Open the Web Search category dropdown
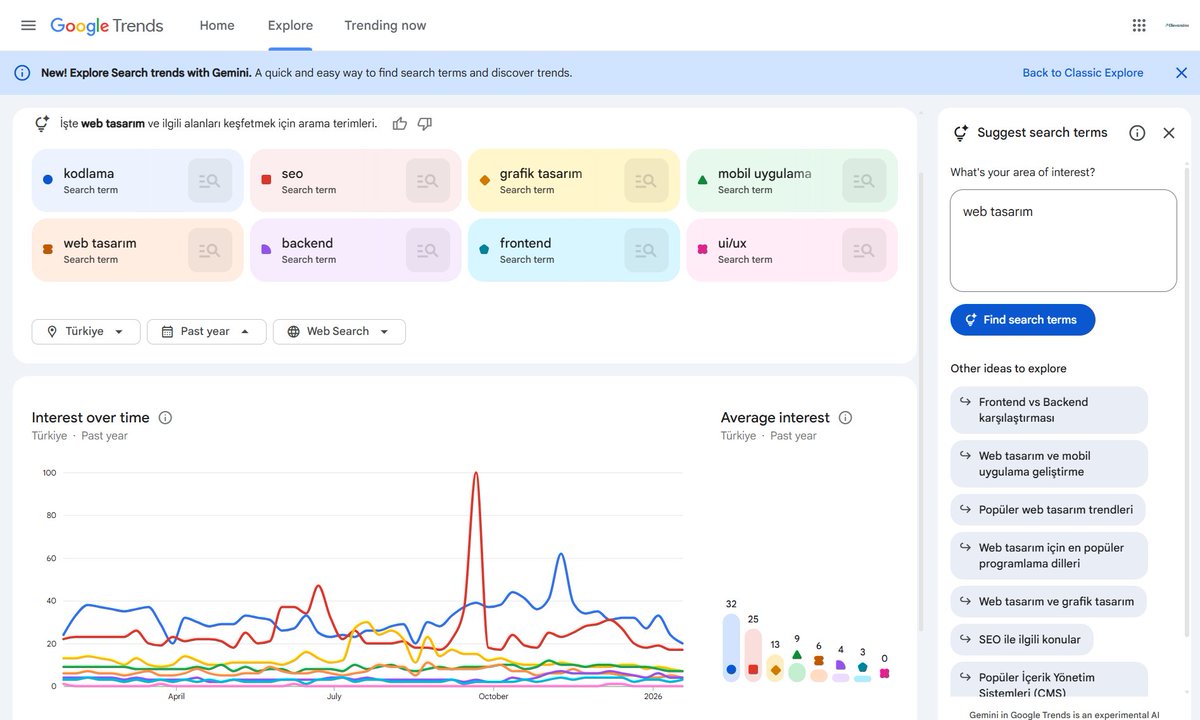 [339, 331]
